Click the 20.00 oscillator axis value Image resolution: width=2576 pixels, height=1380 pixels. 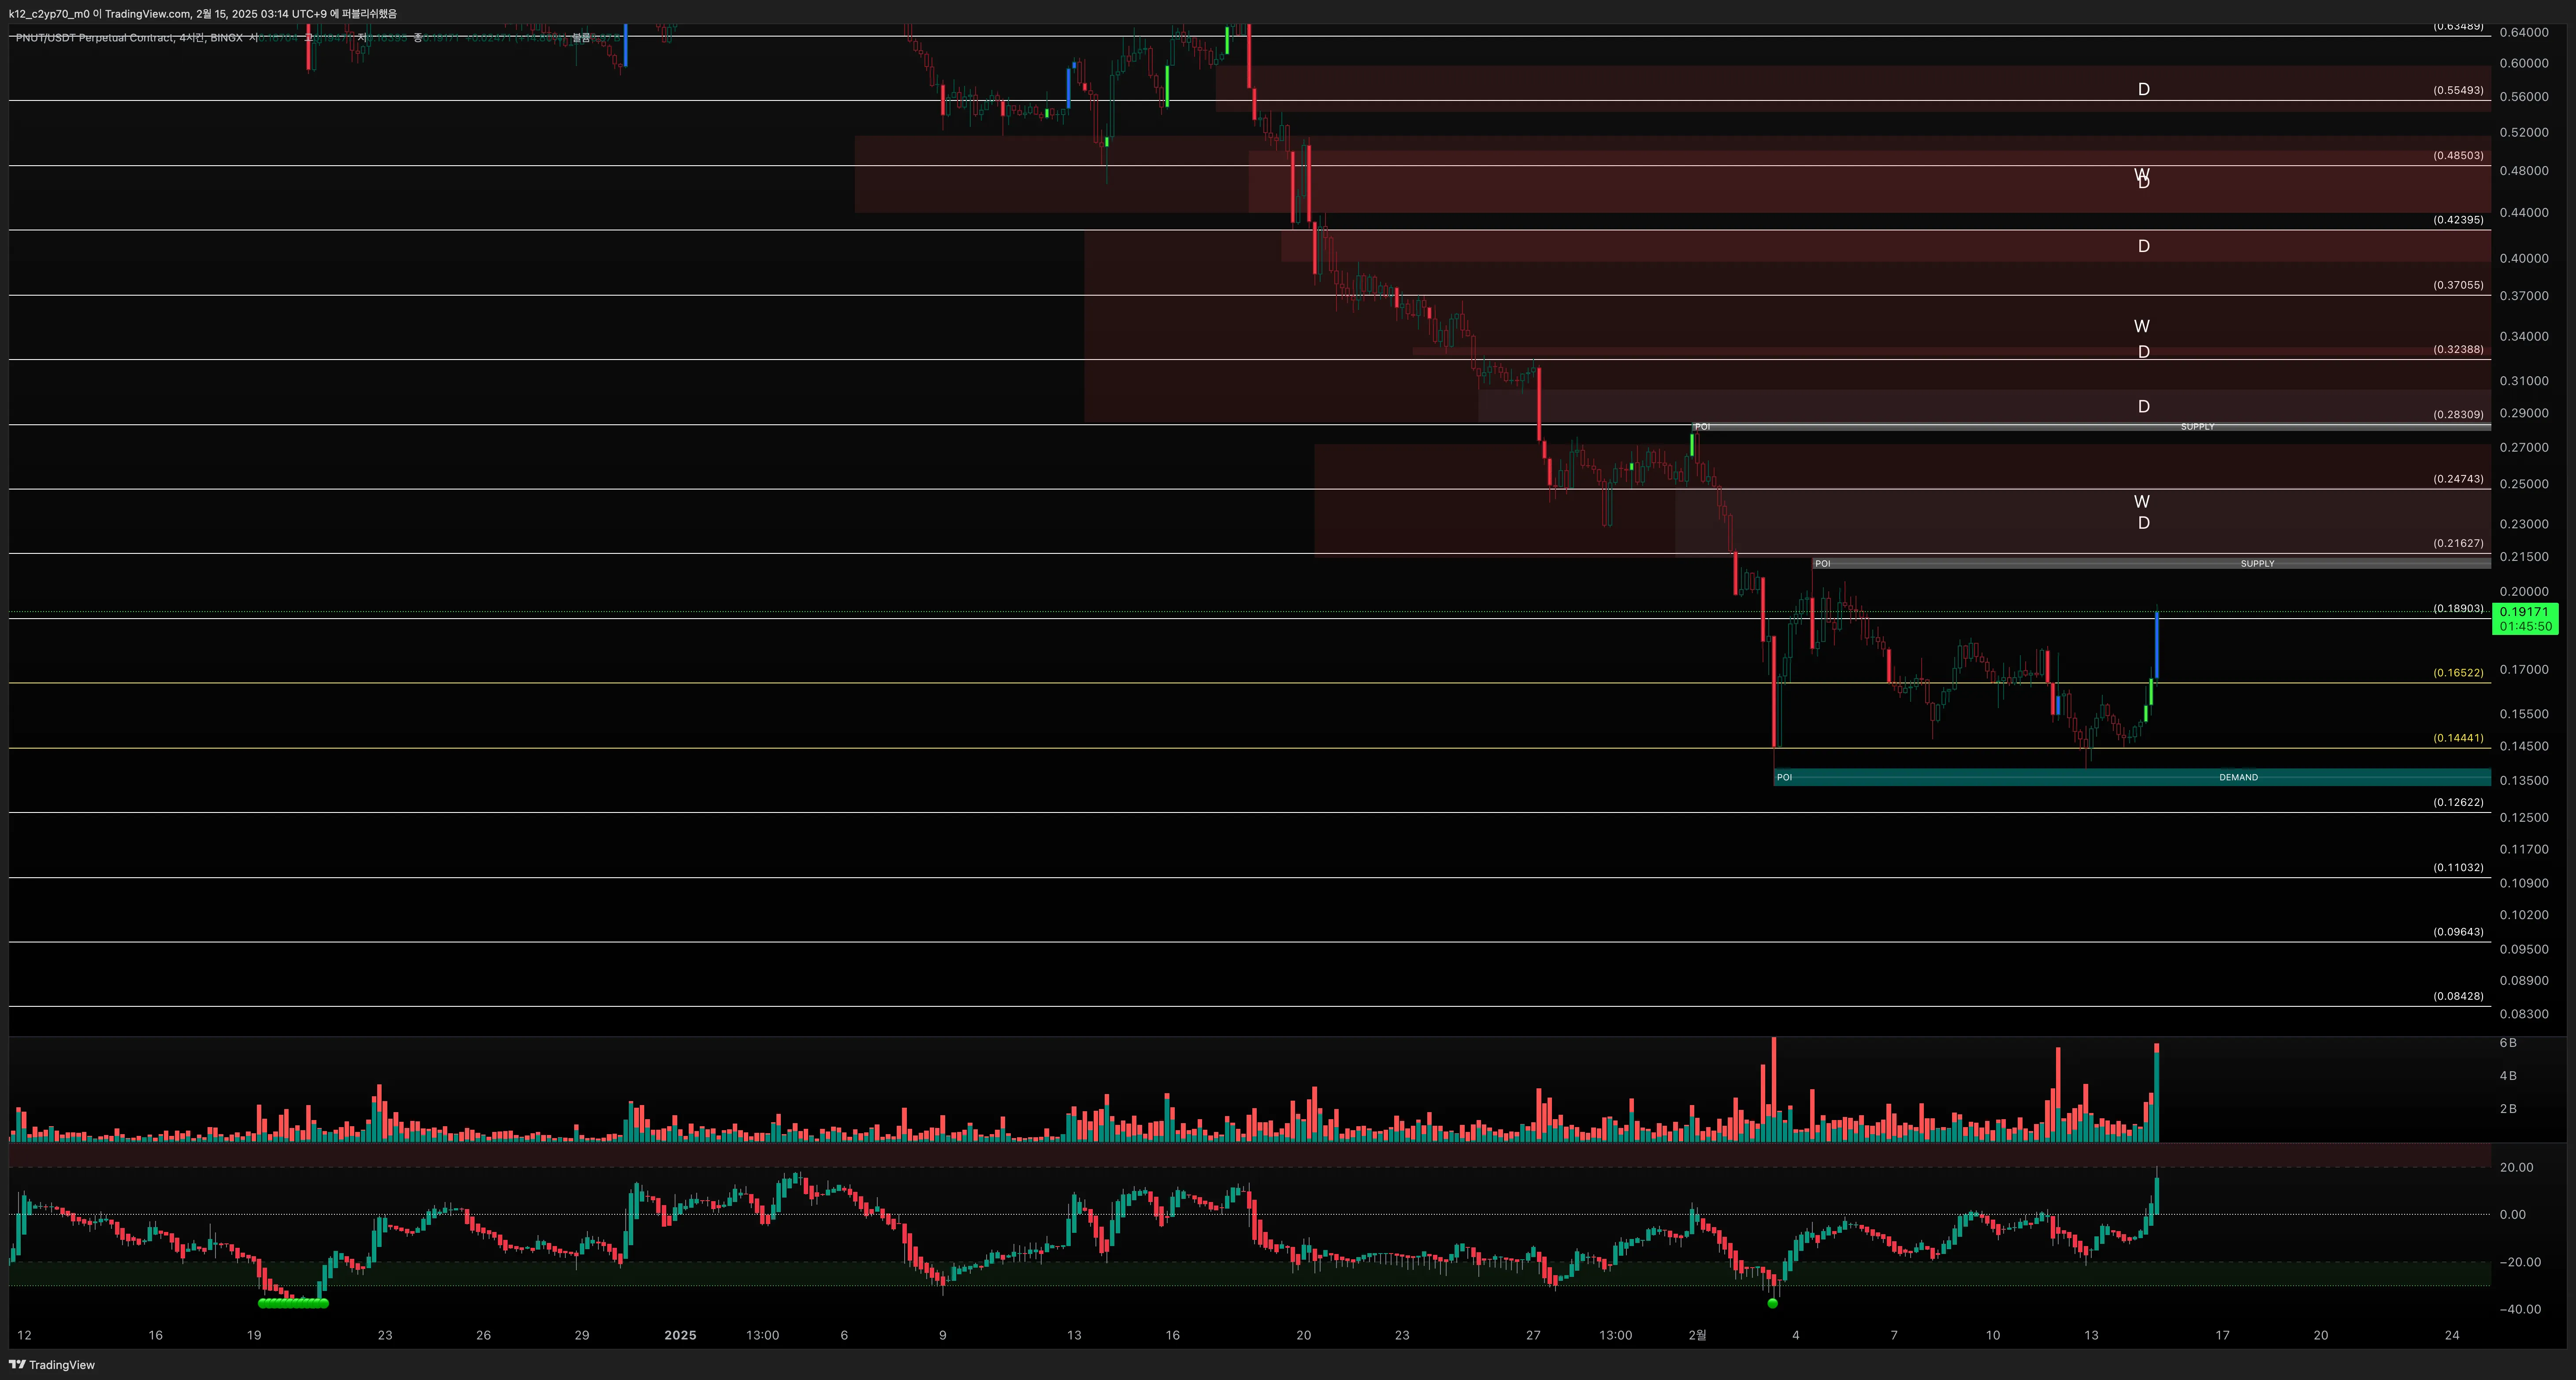[x=2517, y=1168]
